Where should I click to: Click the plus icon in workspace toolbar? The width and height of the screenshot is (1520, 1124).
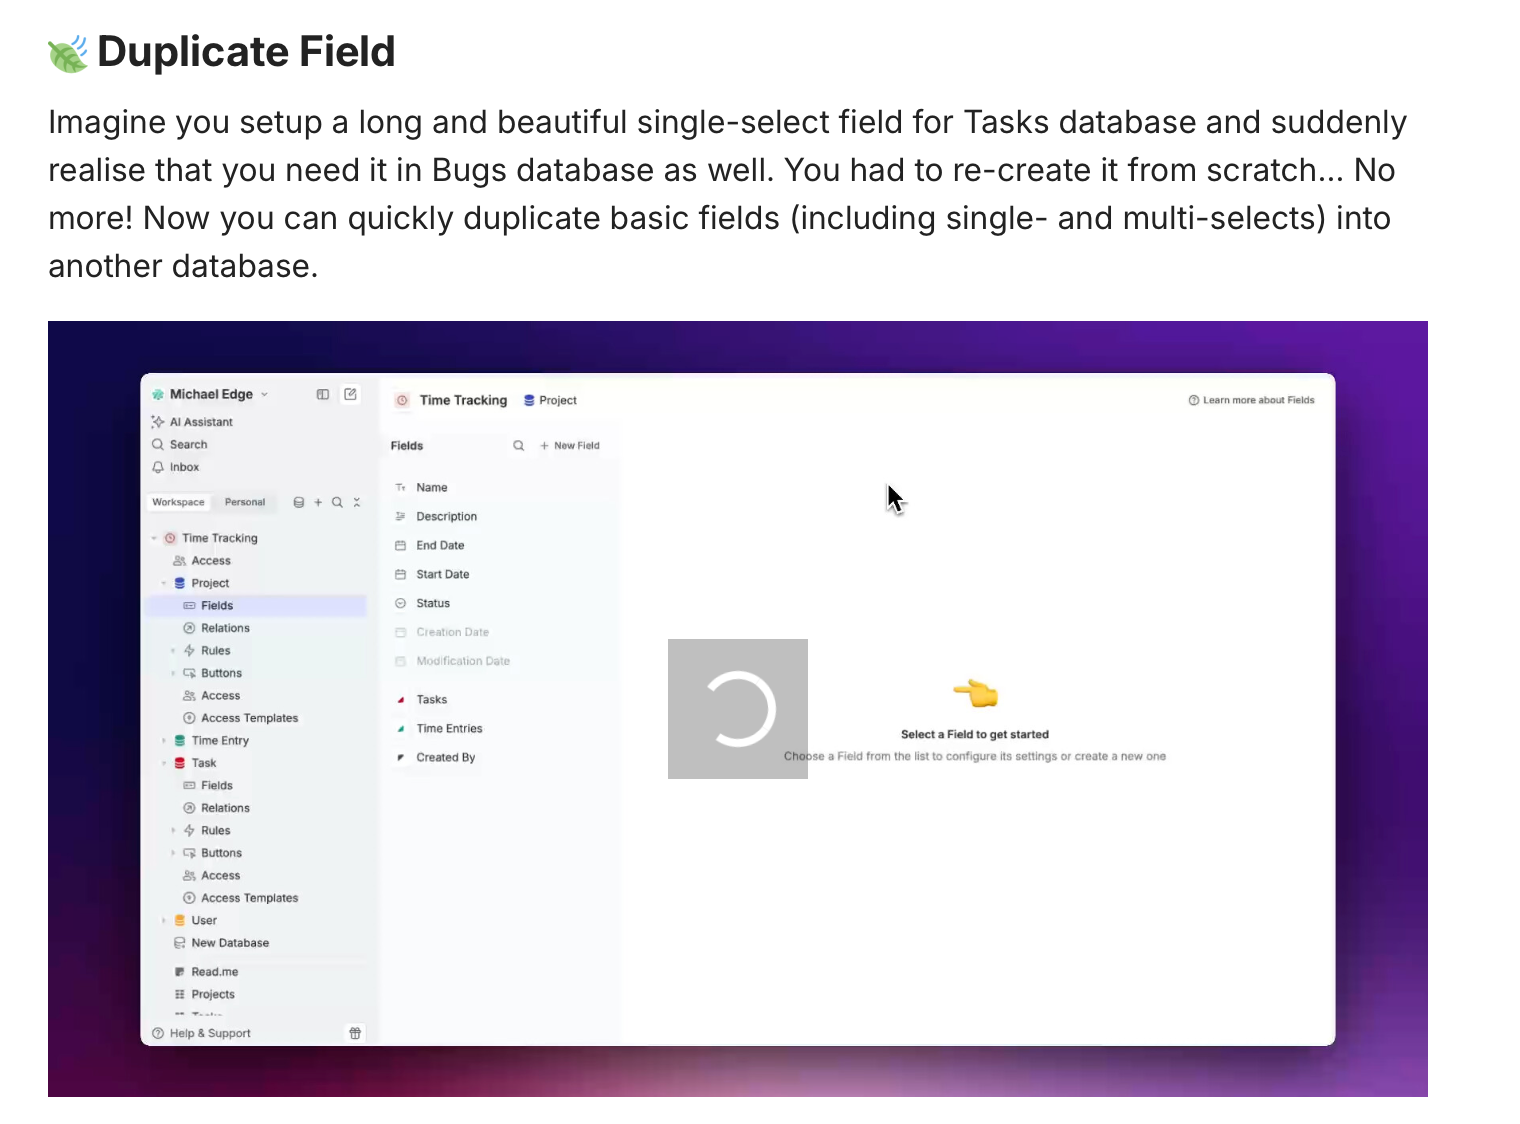tap(318, 502)
